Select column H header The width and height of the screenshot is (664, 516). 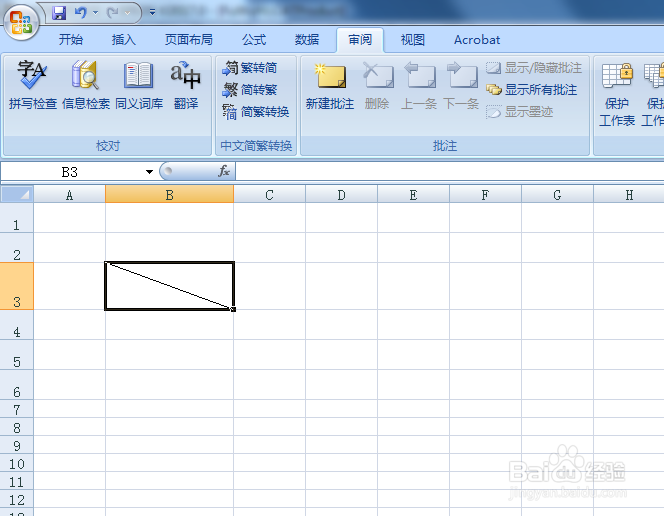click(x=629, y=195)
